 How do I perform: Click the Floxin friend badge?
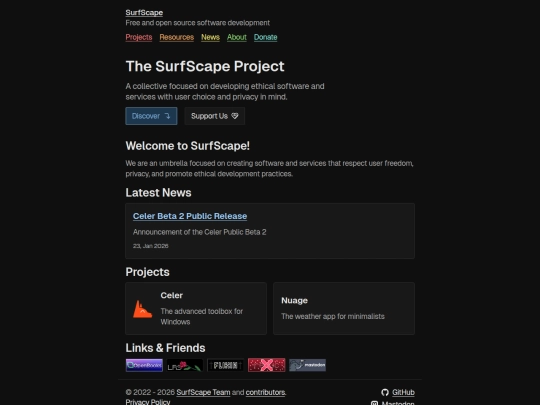[x=226, y=365]
